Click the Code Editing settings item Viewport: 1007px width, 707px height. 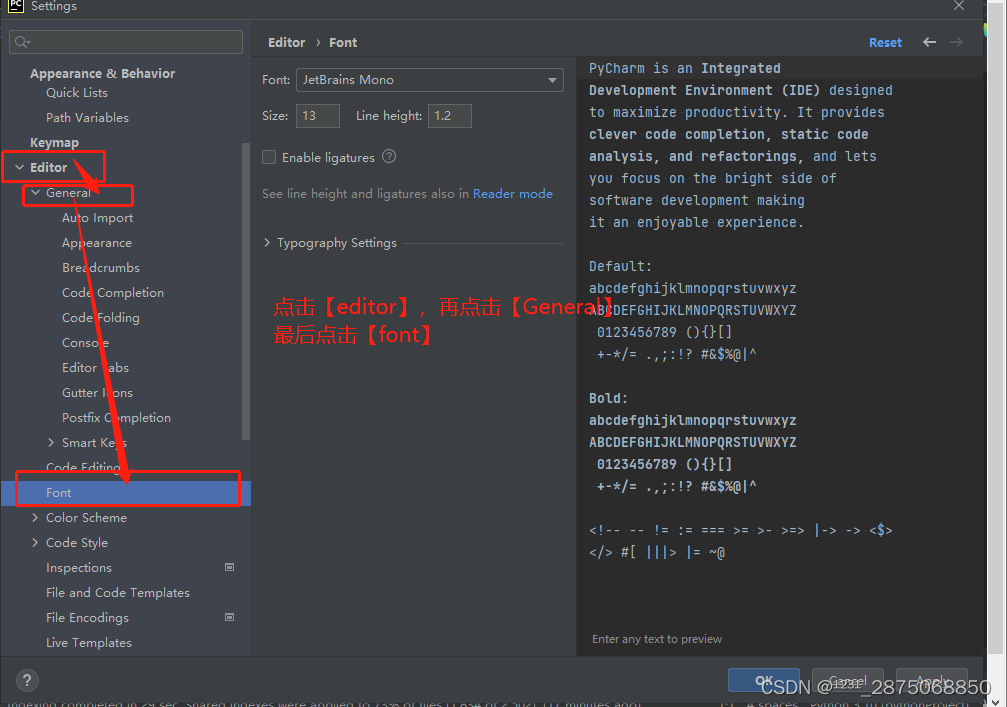(x=83, y=467)
